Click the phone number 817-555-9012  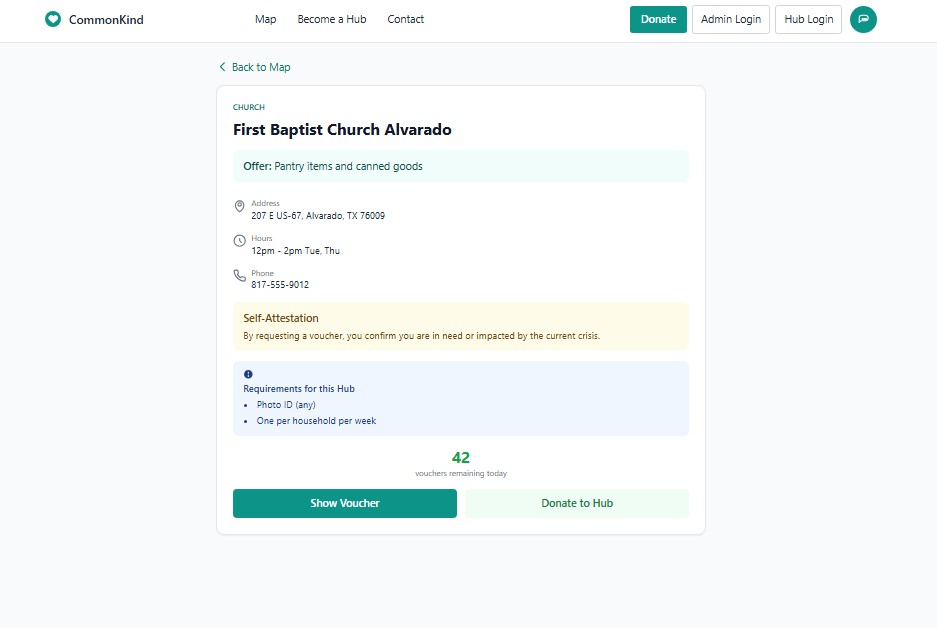[x=280, y=285]
